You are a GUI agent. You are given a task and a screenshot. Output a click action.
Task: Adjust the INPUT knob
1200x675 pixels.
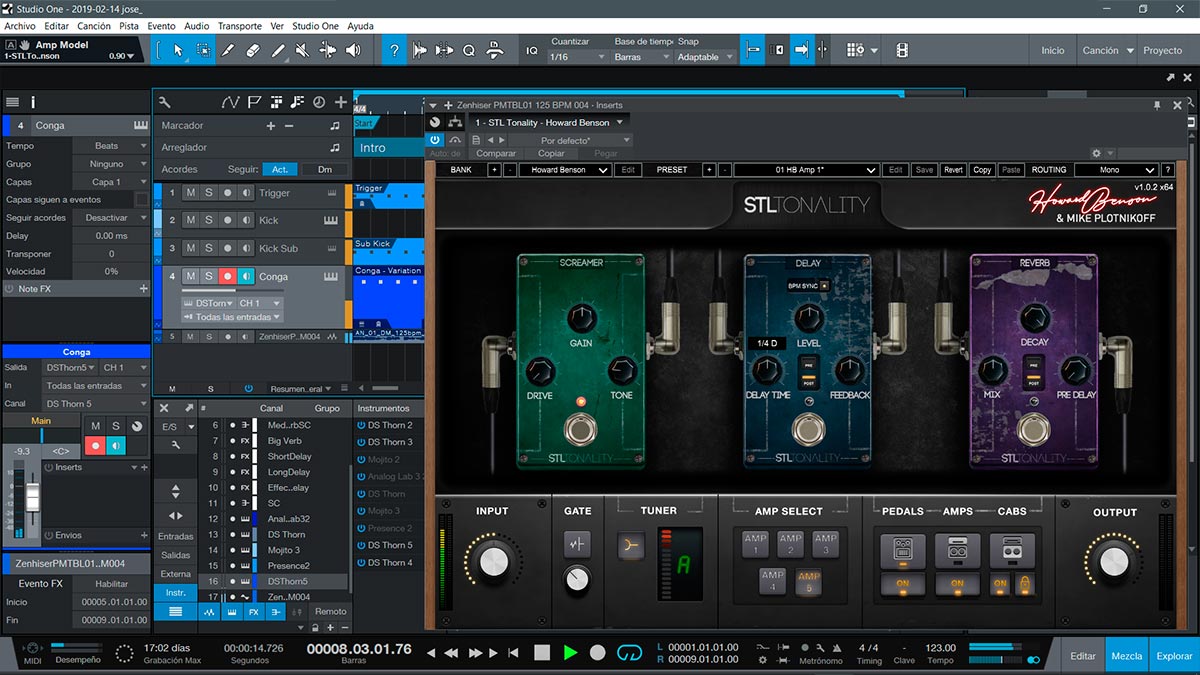[492, 563]
